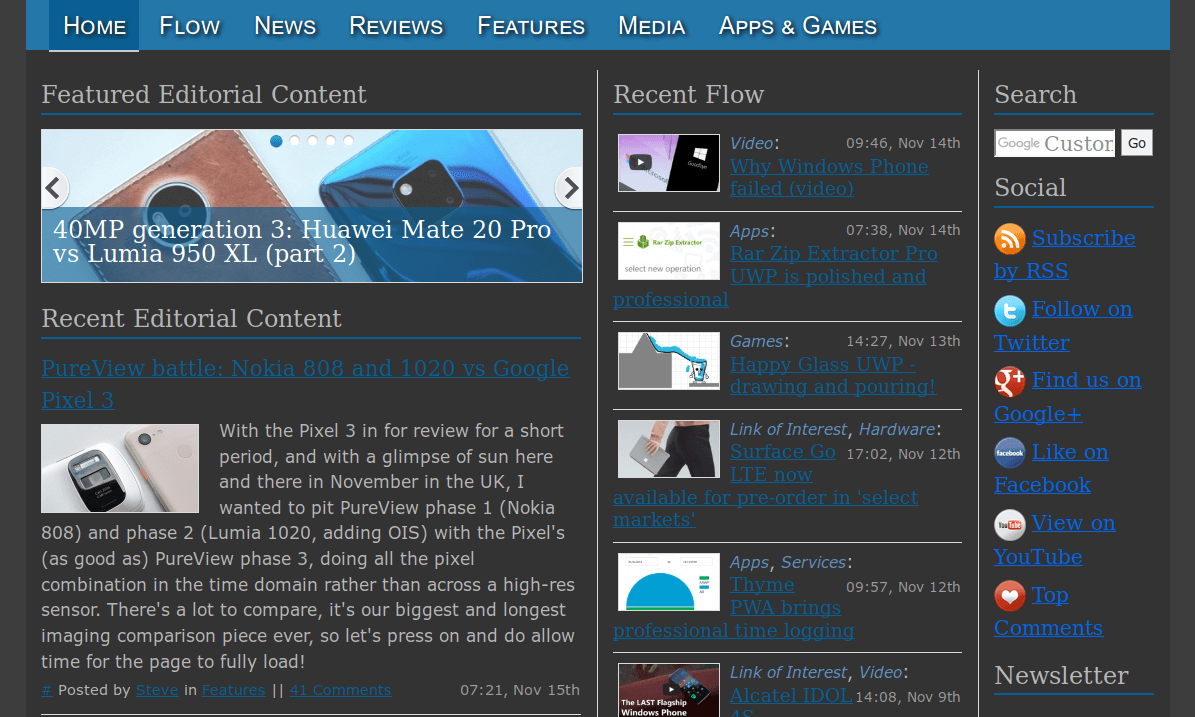The image size is (1195, 717).
Task: Click the RSS feed orange icon
Action: [1010, 238]
